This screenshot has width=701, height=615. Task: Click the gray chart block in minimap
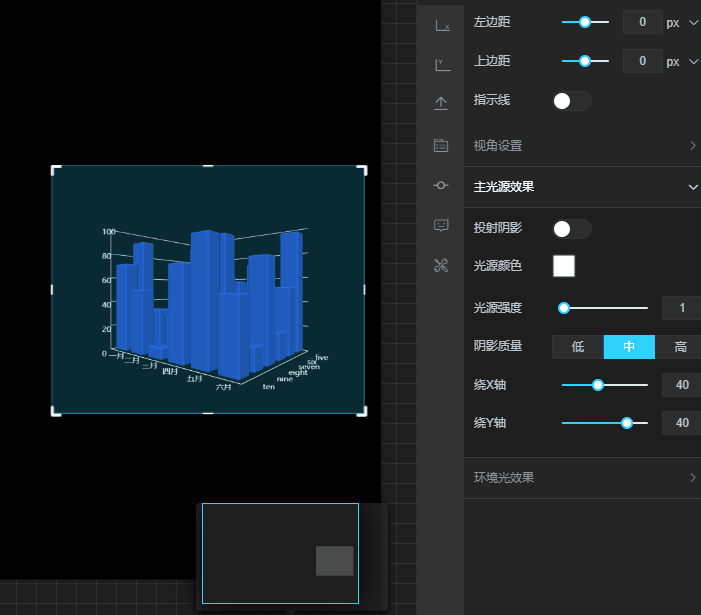334,560
